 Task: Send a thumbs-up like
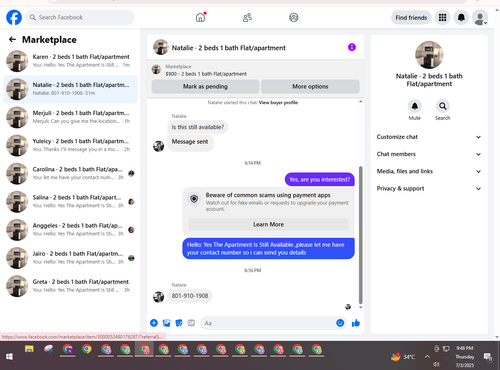tap(356, 323)
